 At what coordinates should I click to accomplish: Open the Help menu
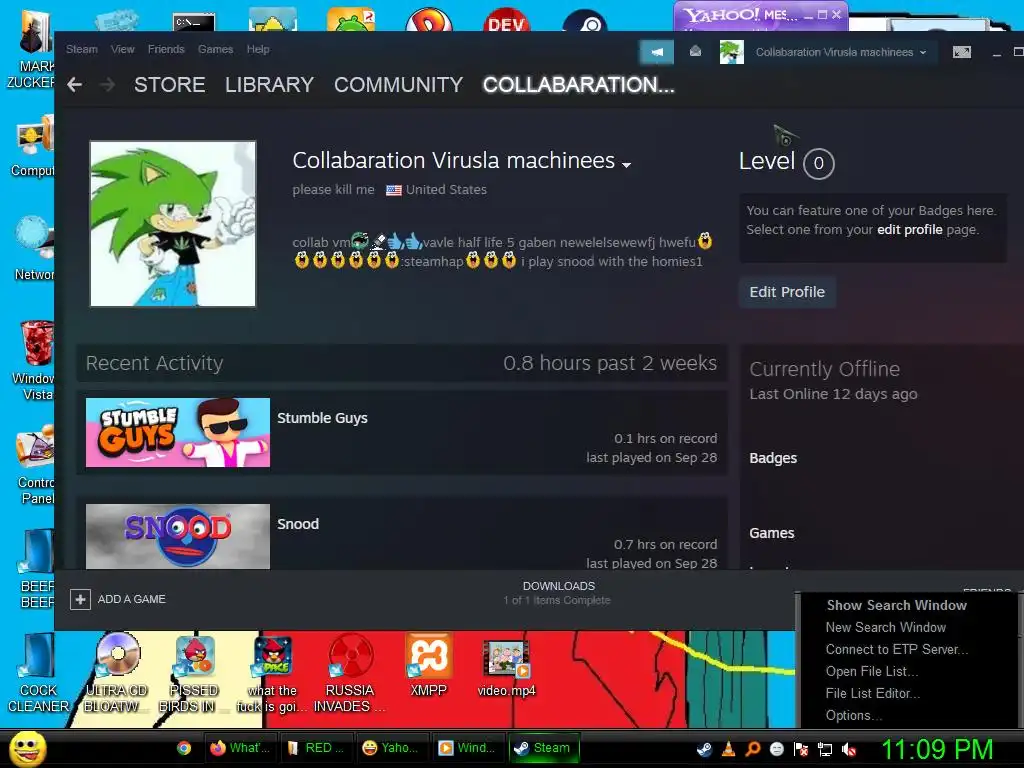point(258,49)
